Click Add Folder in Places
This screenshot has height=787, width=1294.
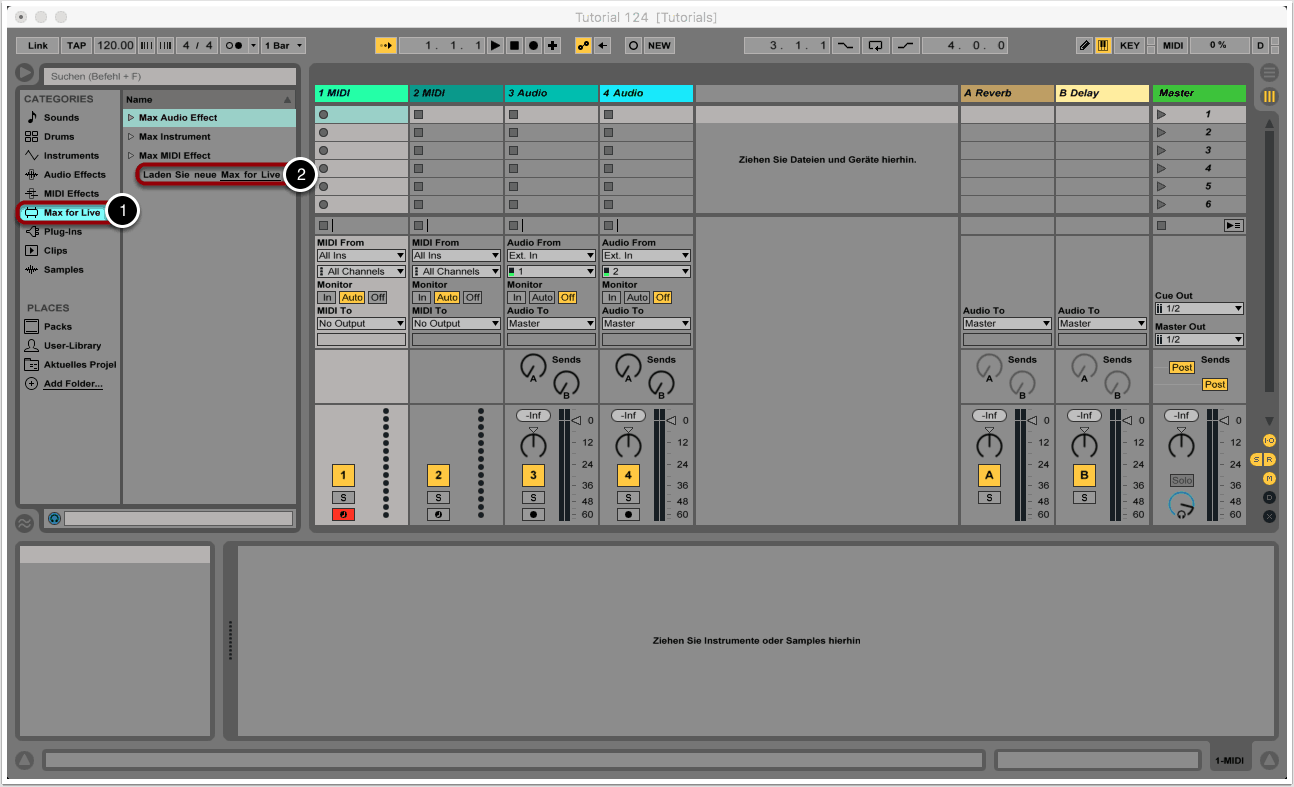(72, 384)
